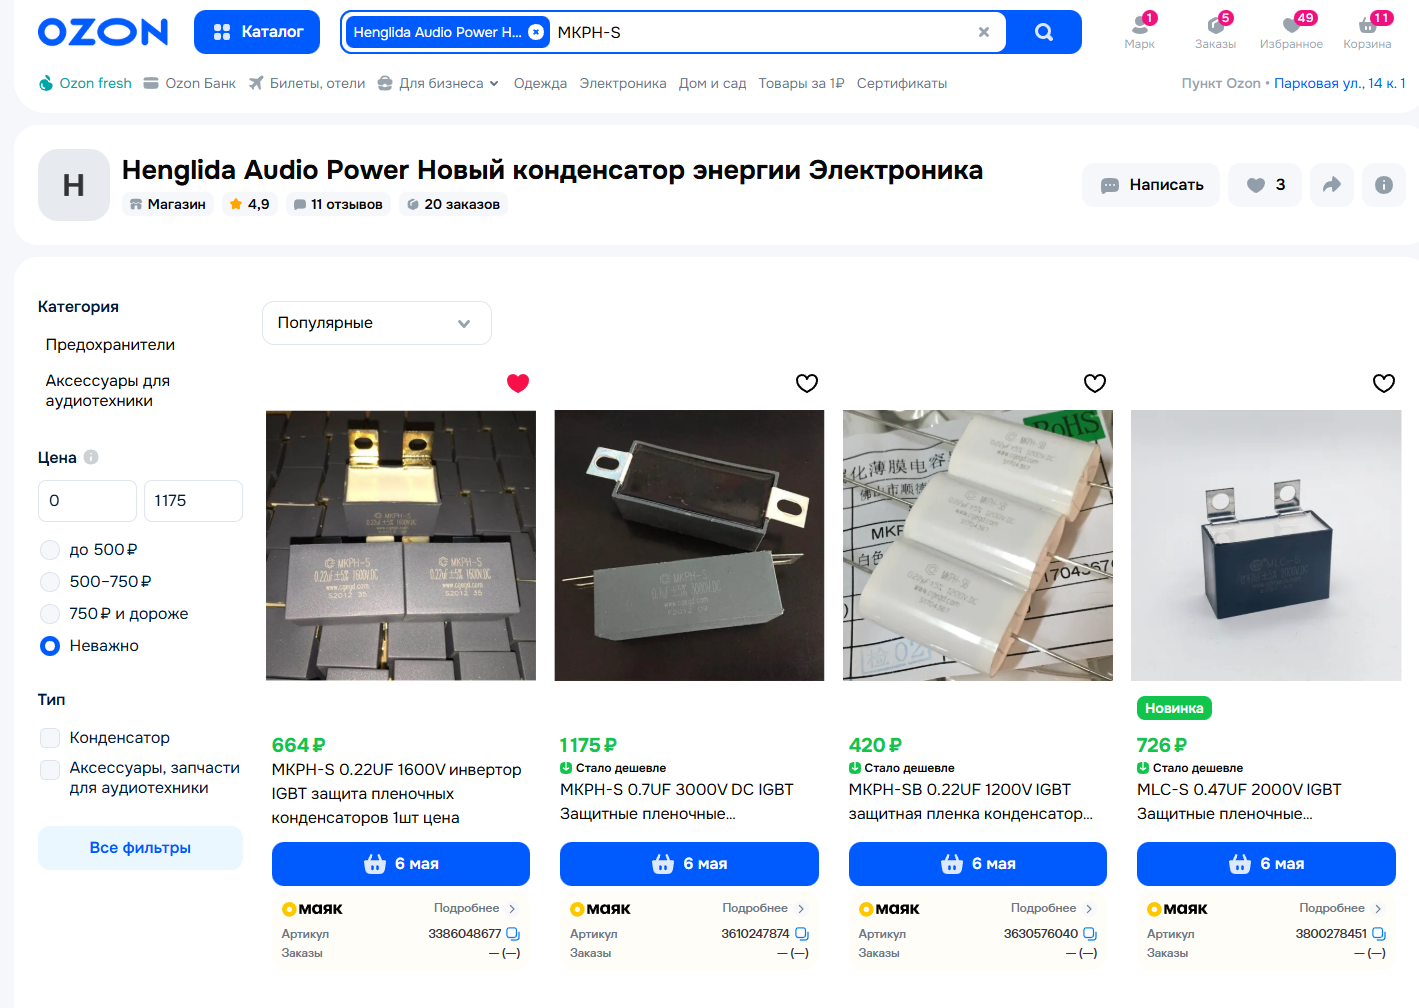This screenshot has height=1008, width=1419.
Task: Copy article number 3800278451
Action: (1379, 934)
